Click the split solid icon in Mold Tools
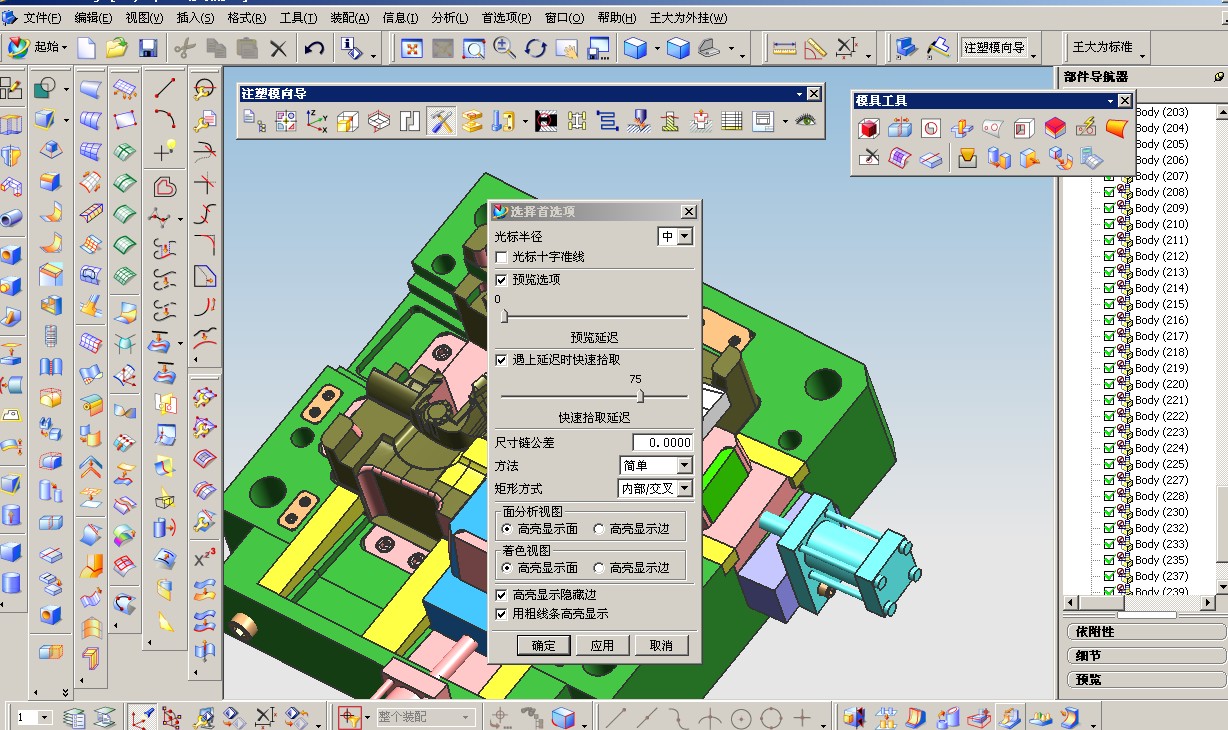The image size is (1228, 730). 900,127
